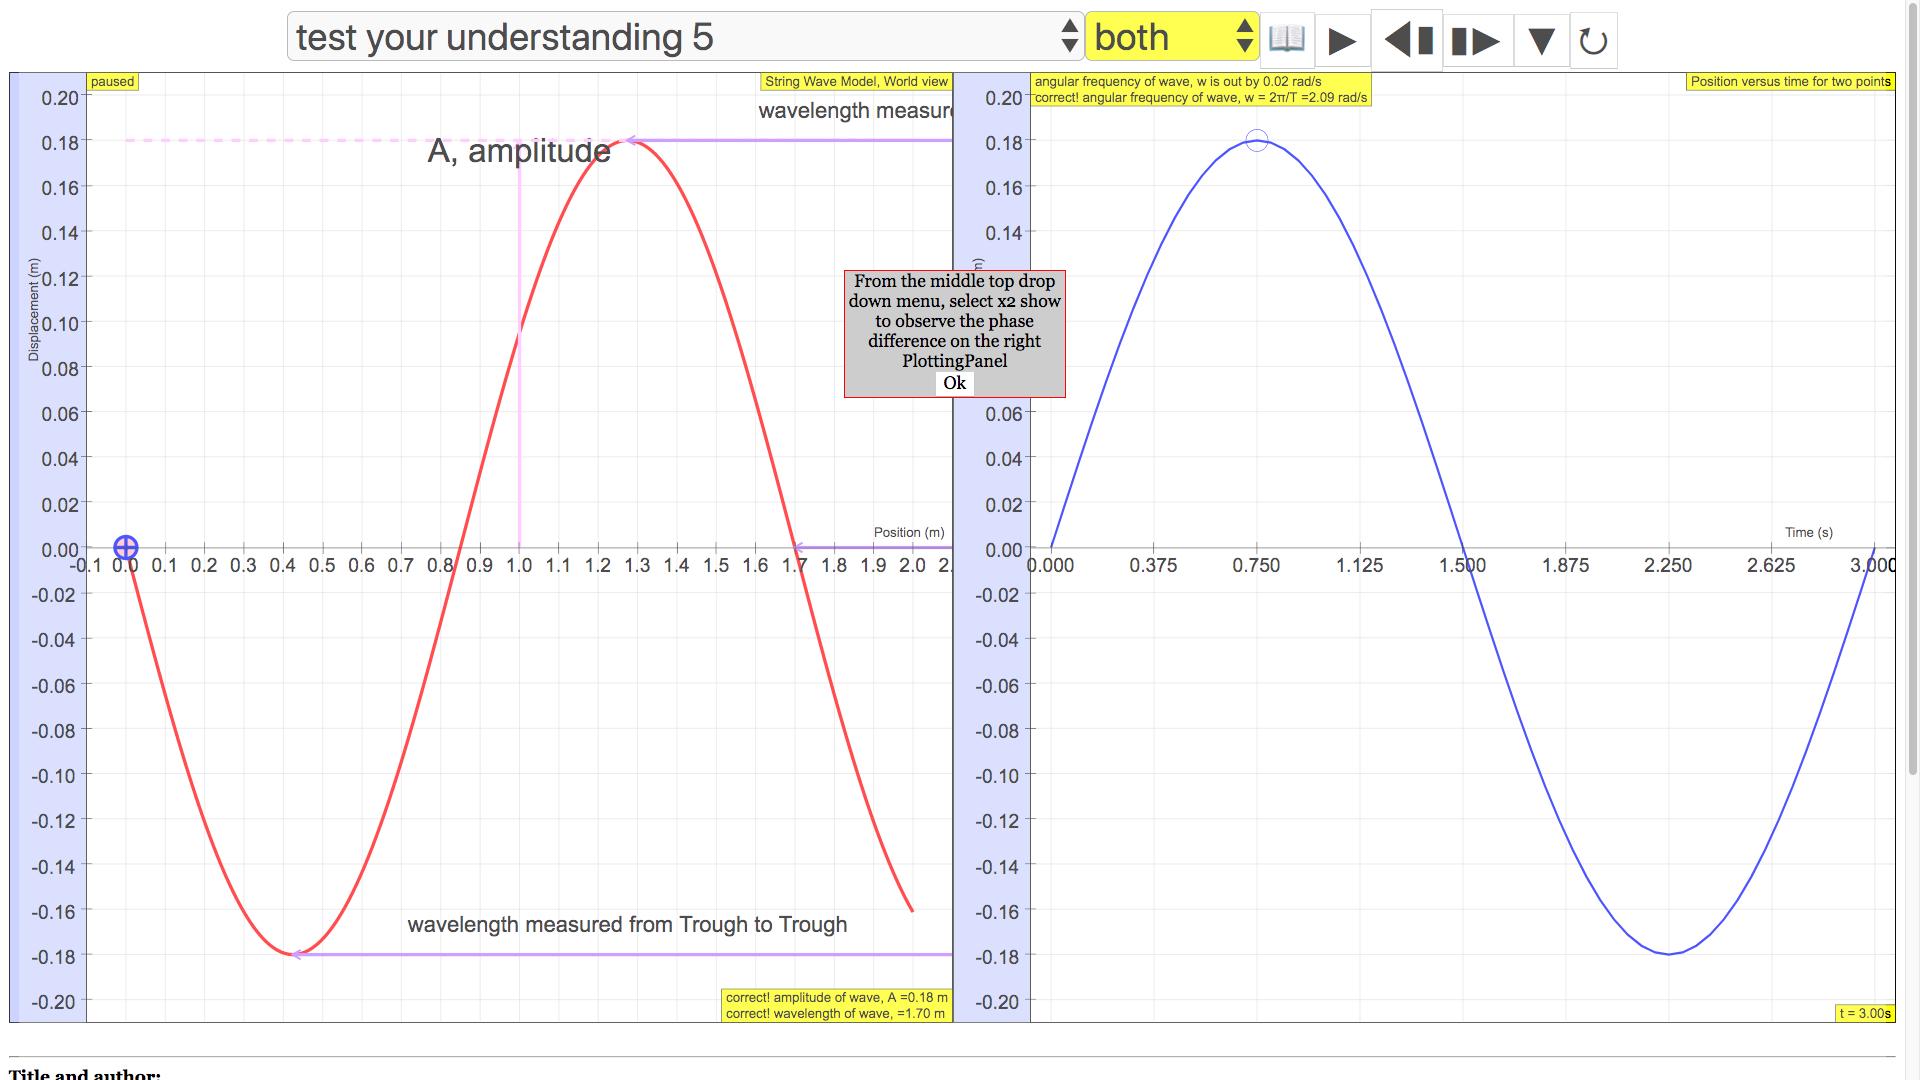Open the 'test your understanding 5' dropdown
Image resolution: width=1920 pixels, height=1080 pixels.
(x=685, y=37)
